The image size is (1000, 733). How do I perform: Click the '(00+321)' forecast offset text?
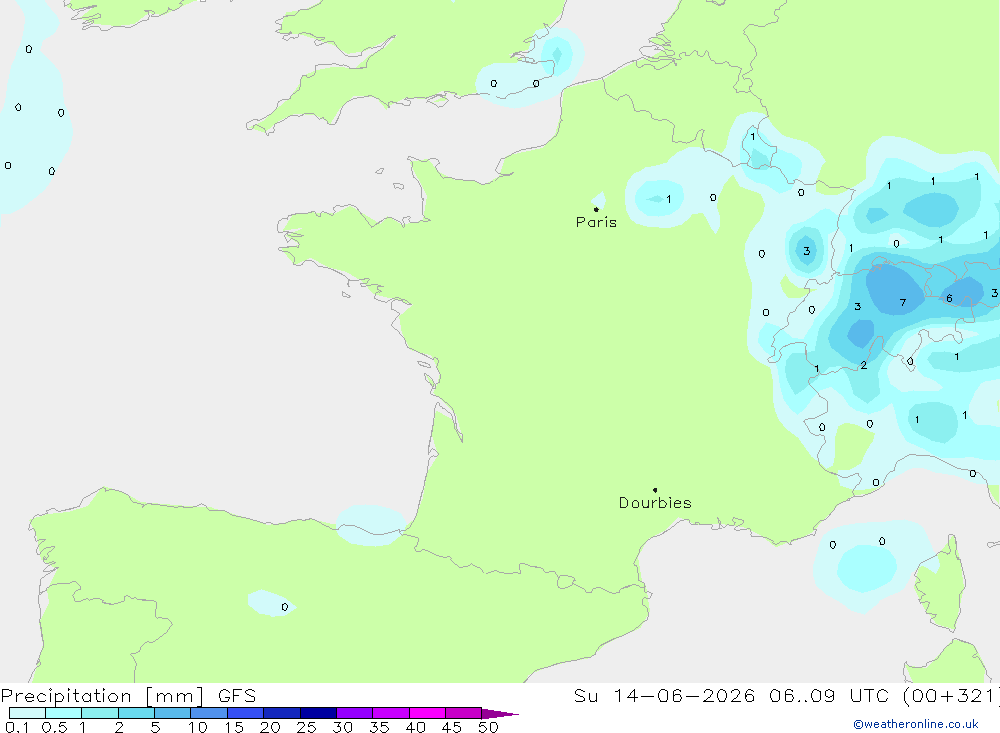click(x=951, y=696)
